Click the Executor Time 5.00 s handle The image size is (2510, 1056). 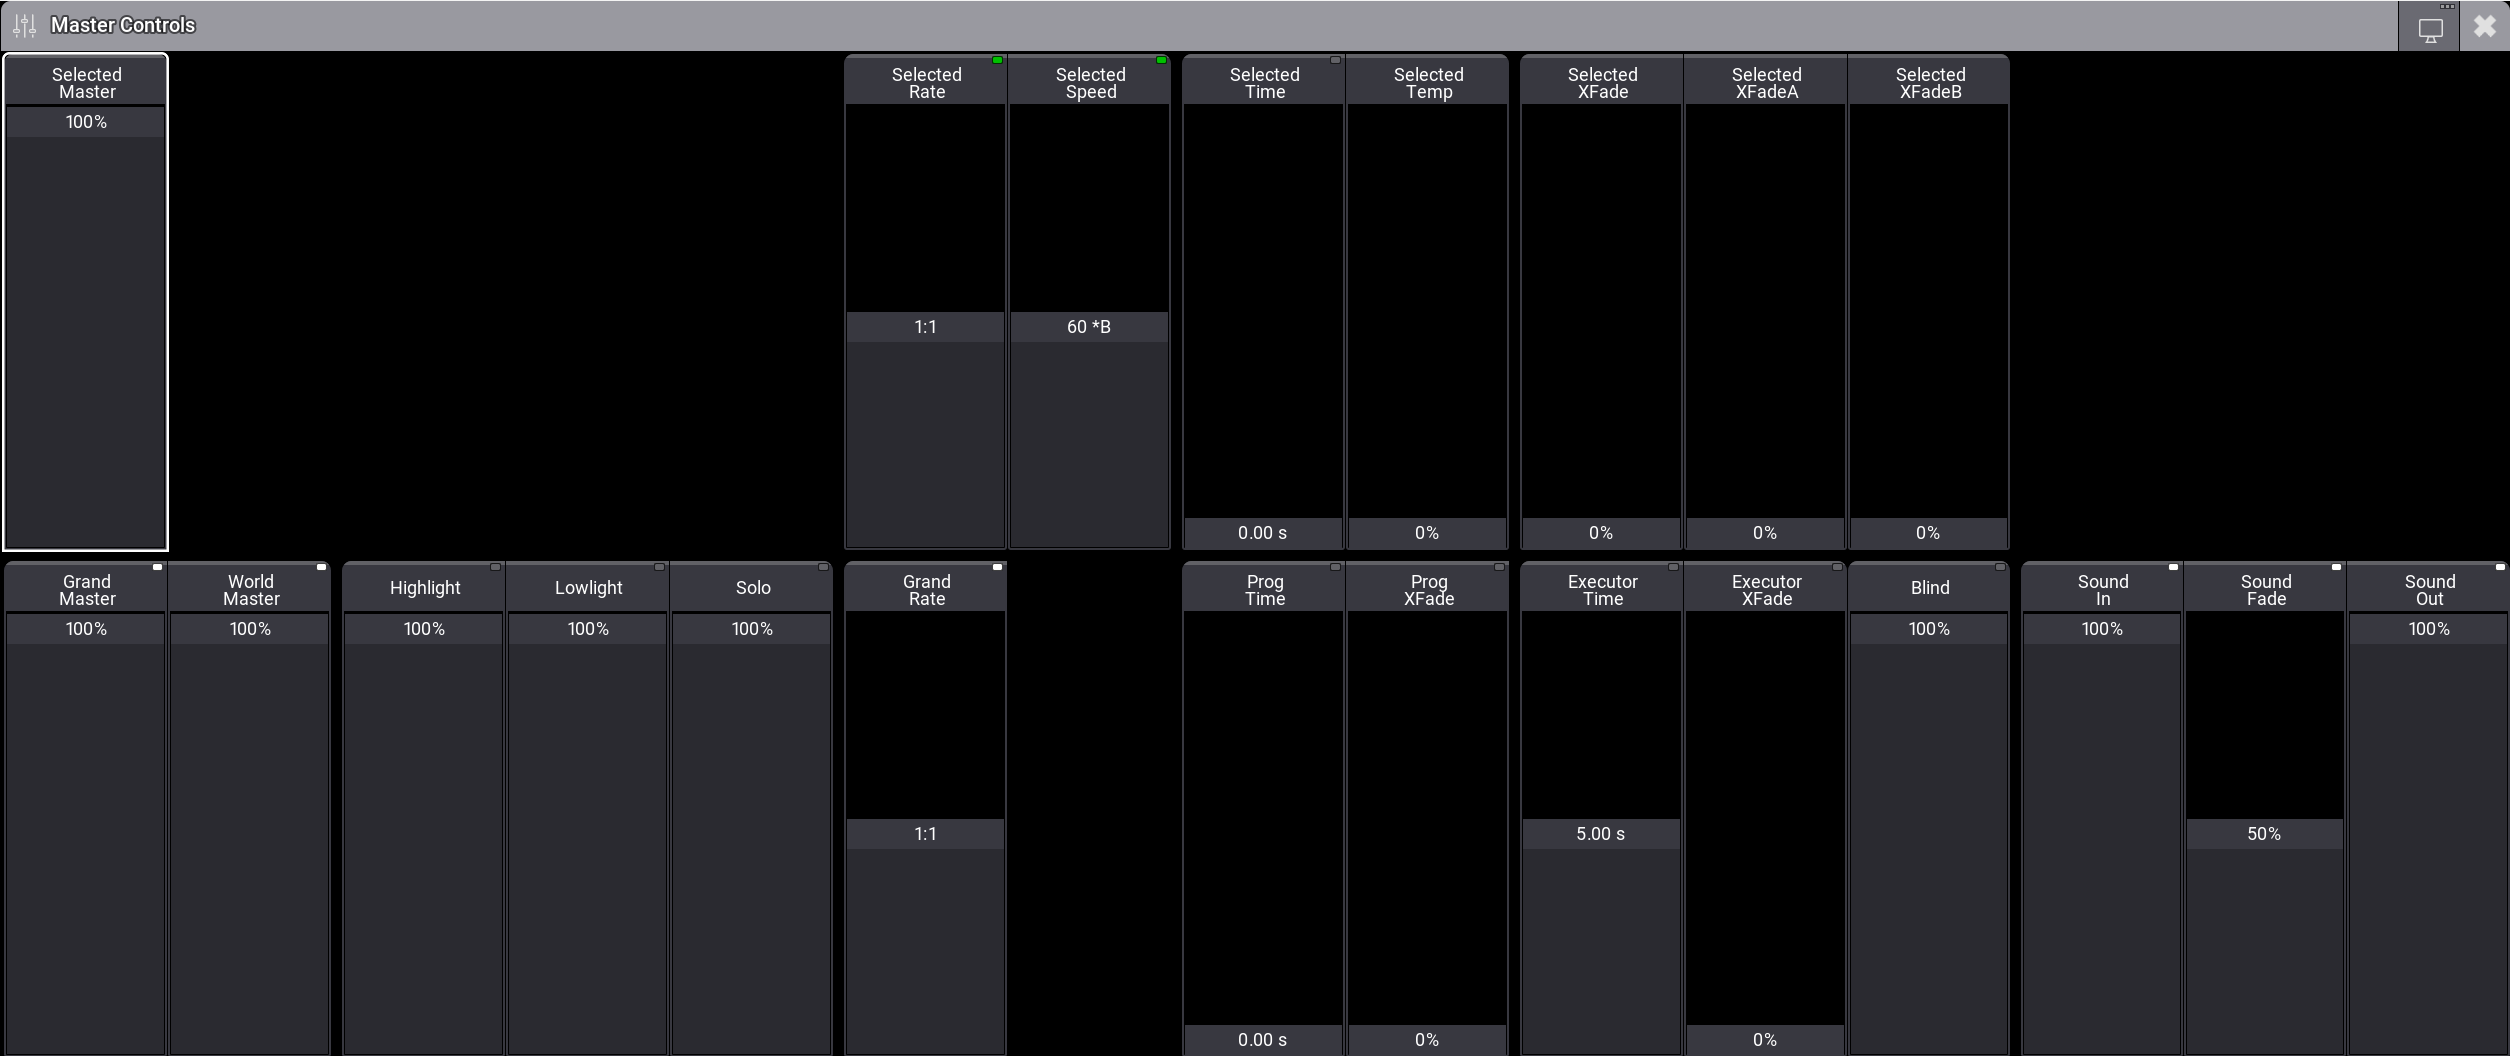click(1600, 834)
